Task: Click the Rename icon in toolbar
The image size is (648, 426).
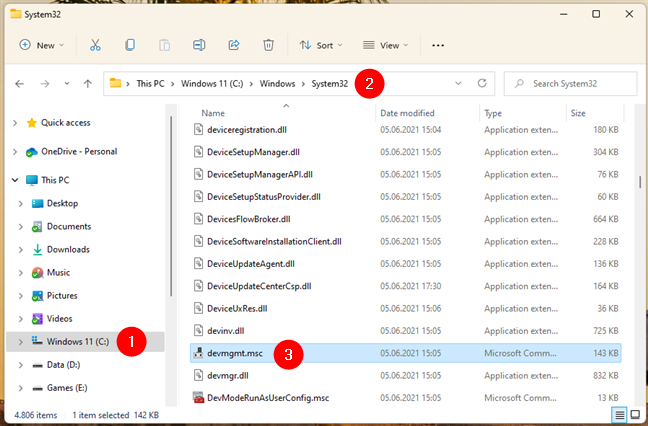Action: coord(199,45)
